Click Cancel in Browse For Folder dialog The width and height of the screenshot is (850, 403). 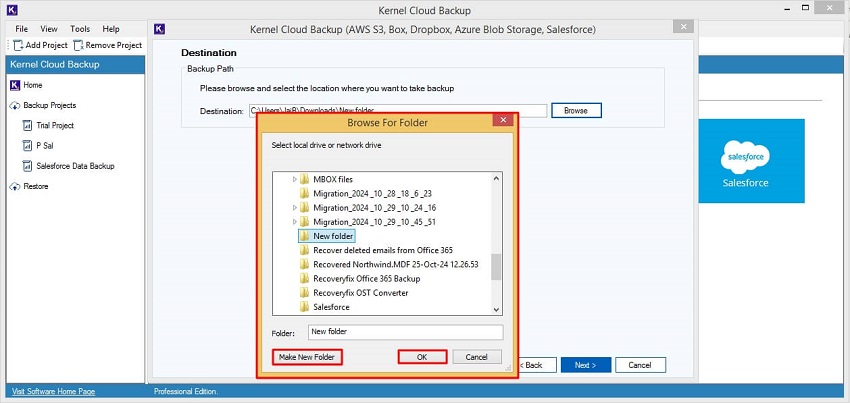(x=476, y=357)
